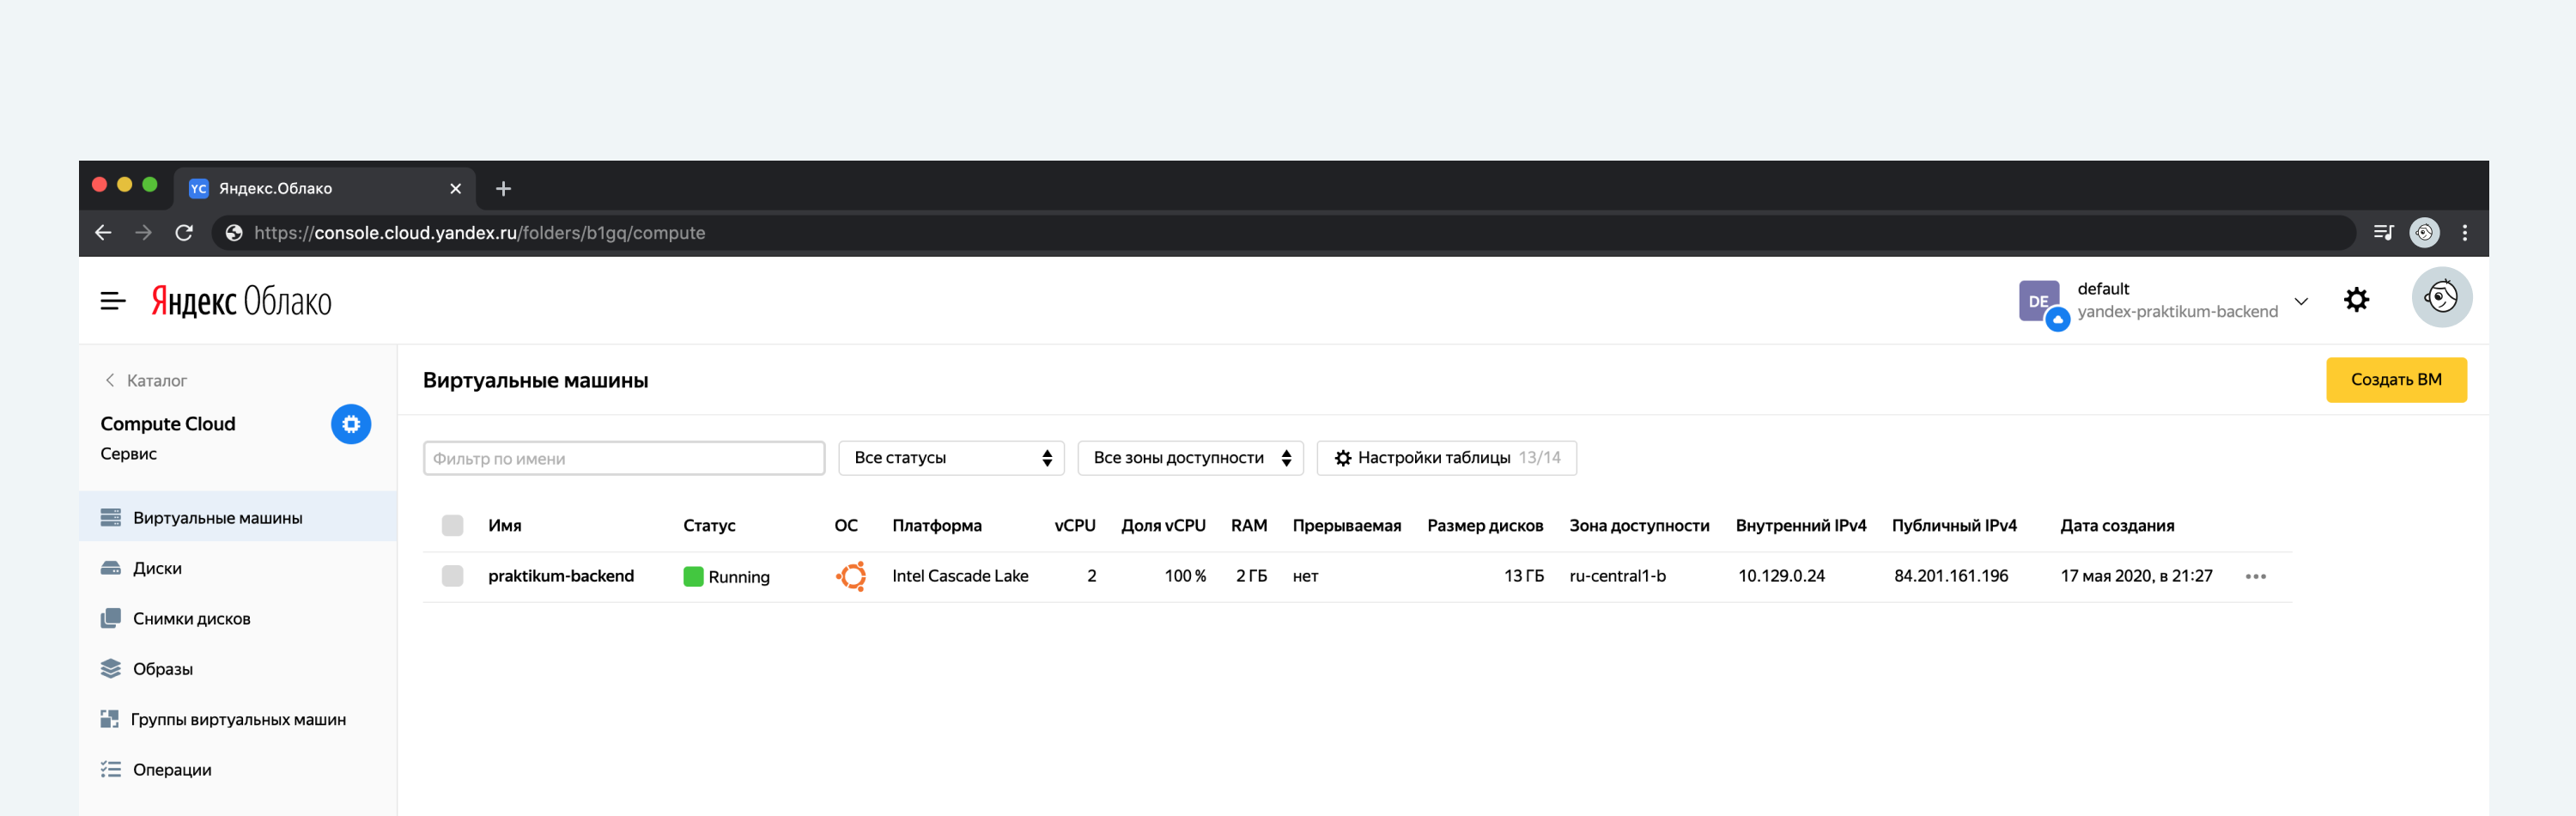Click the Внутренний IPv4 column header

1800,526
